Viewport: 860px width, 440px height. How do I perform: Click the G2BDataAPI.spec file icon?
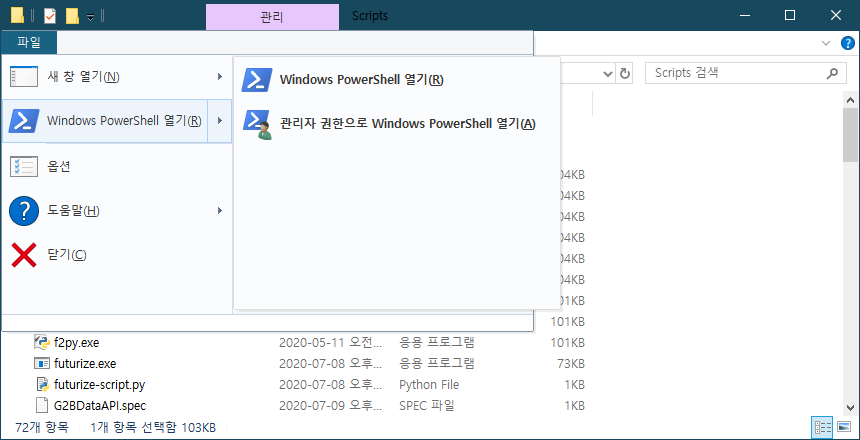(x=42, y=406)
